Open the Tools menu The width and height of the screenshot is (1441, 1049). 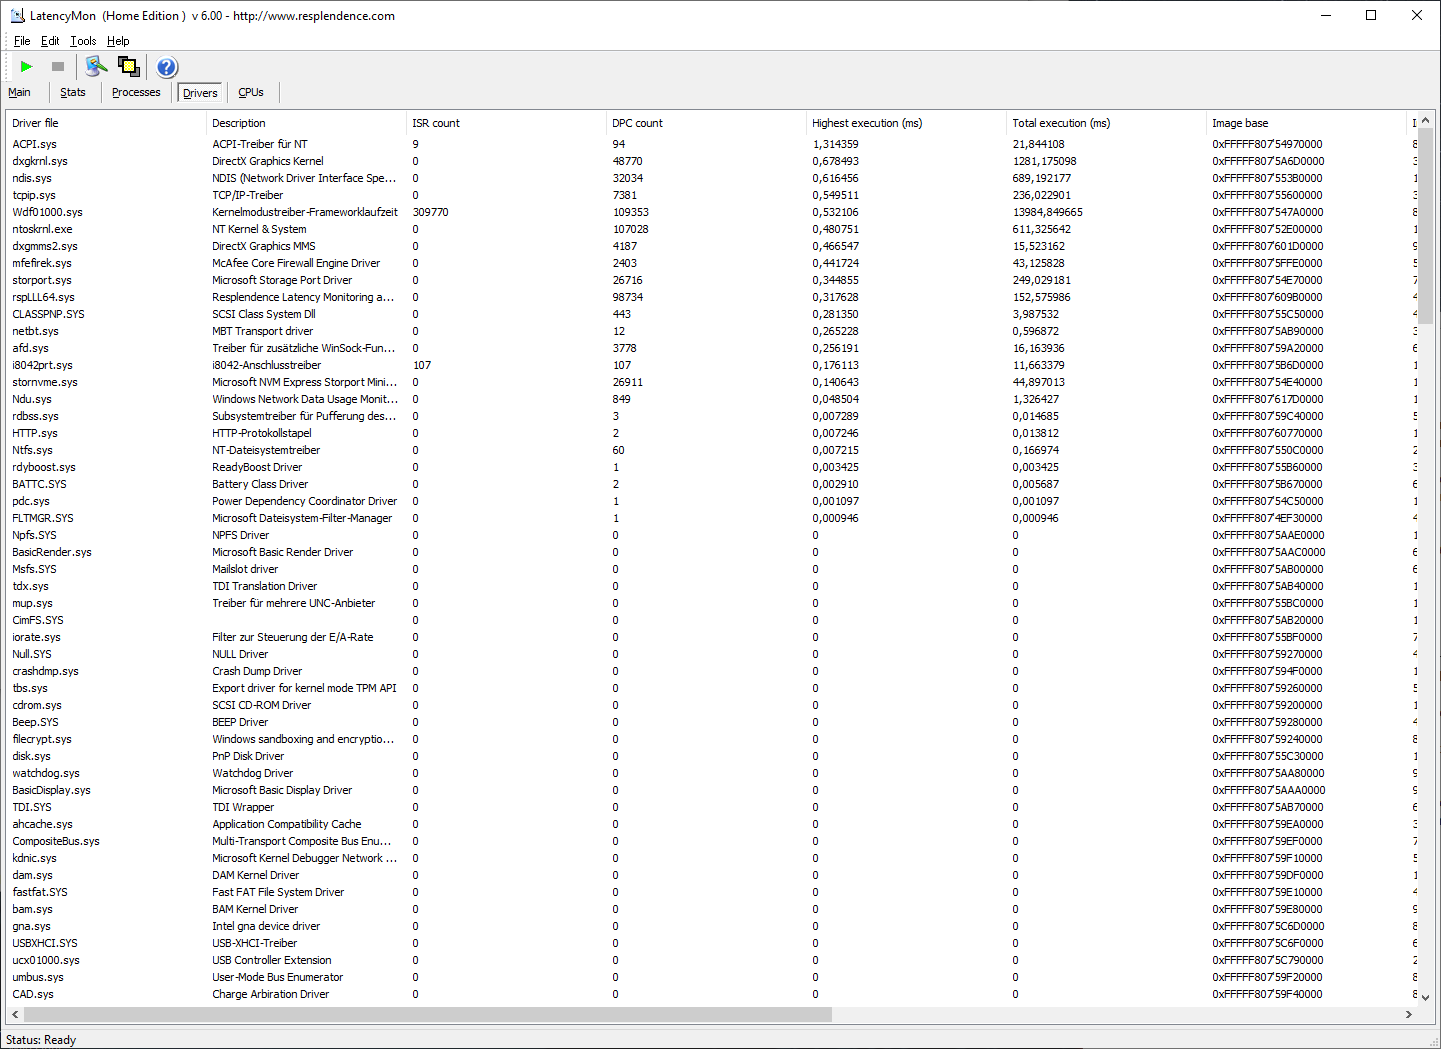pyautogui.click(x=83, y=41)
